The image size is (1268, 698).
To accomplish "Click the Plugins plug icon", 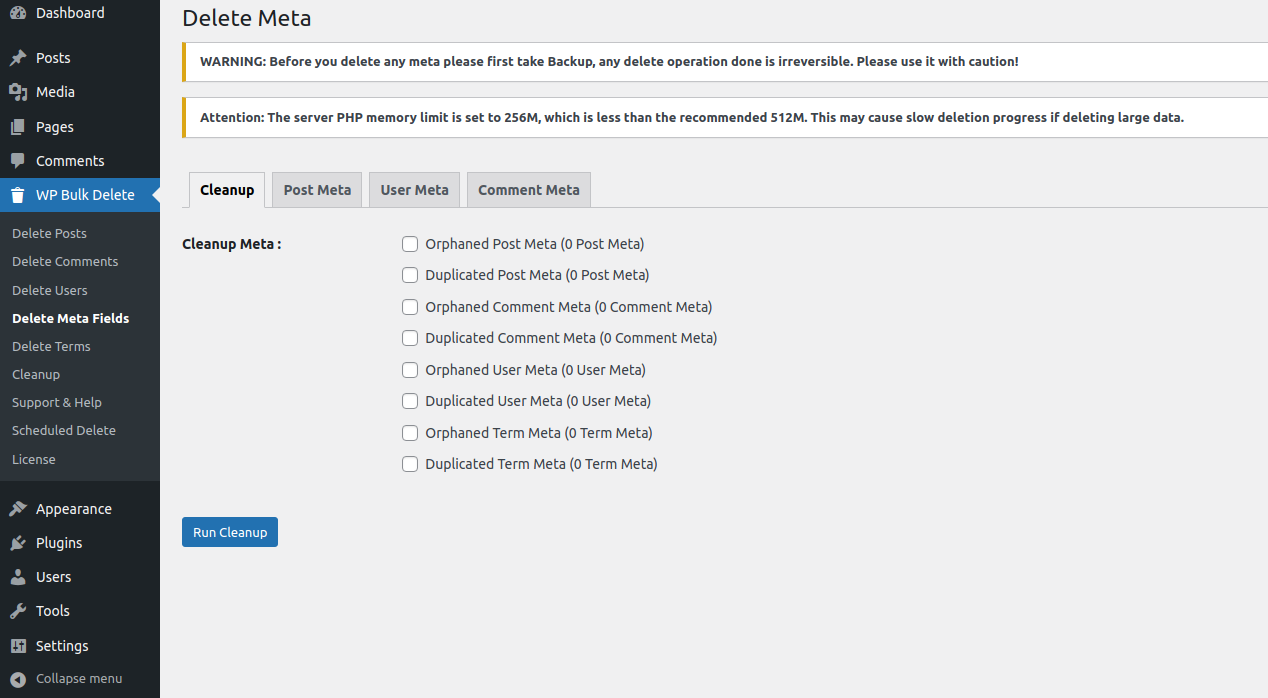I will [18, 543].
